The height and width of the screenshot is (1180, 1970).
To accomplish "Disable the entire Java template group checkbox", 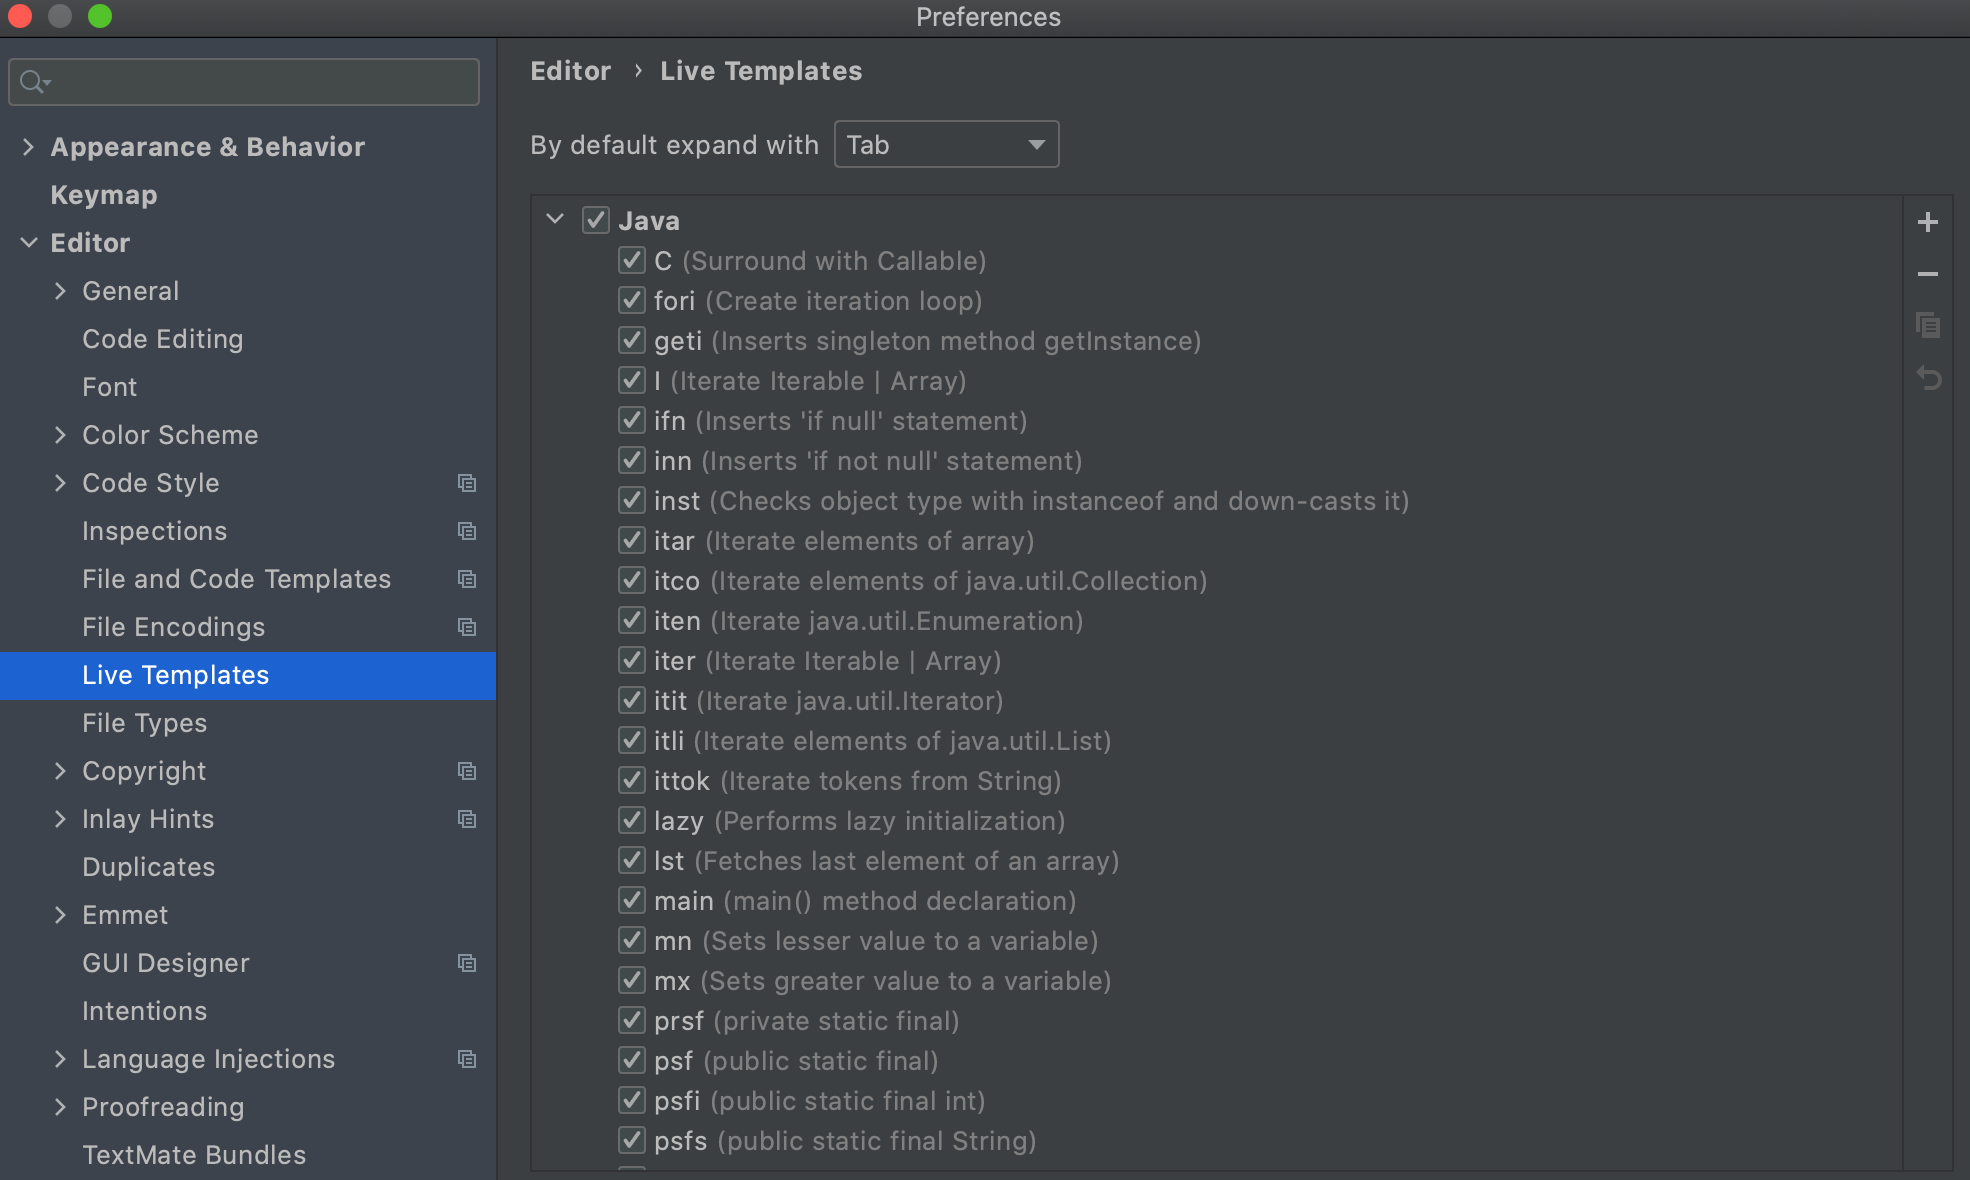I will pos(596,220).
